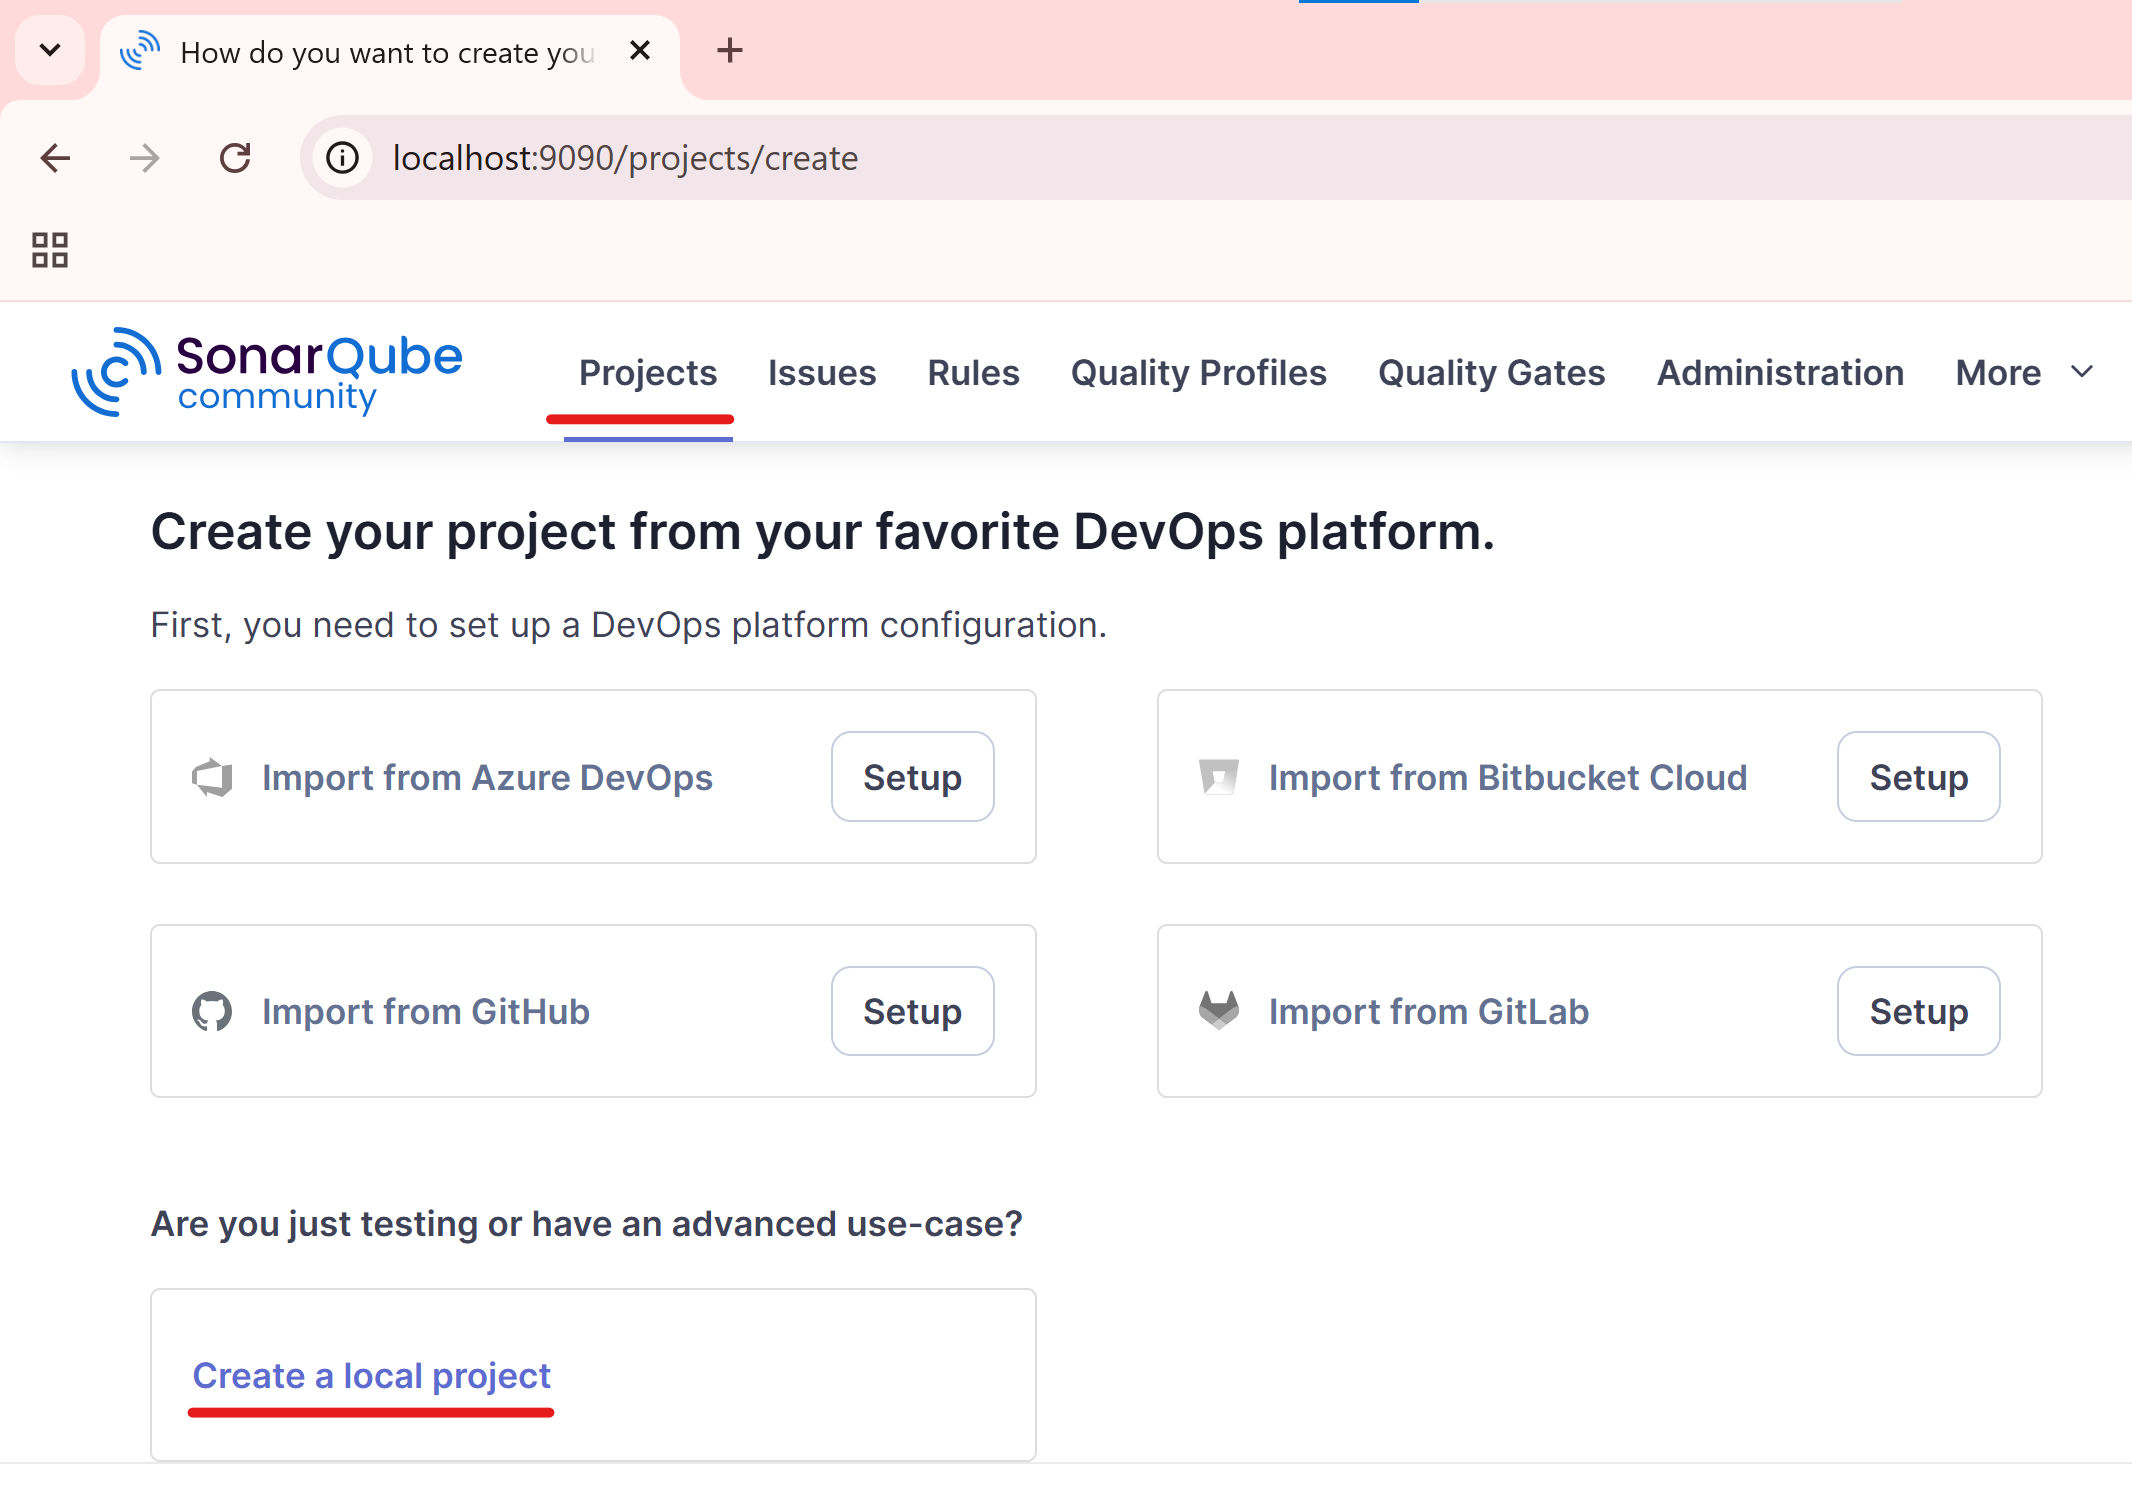Click the GitHub octocat icon
The image size is (2132, 1490).
[x=212, y=1012]
